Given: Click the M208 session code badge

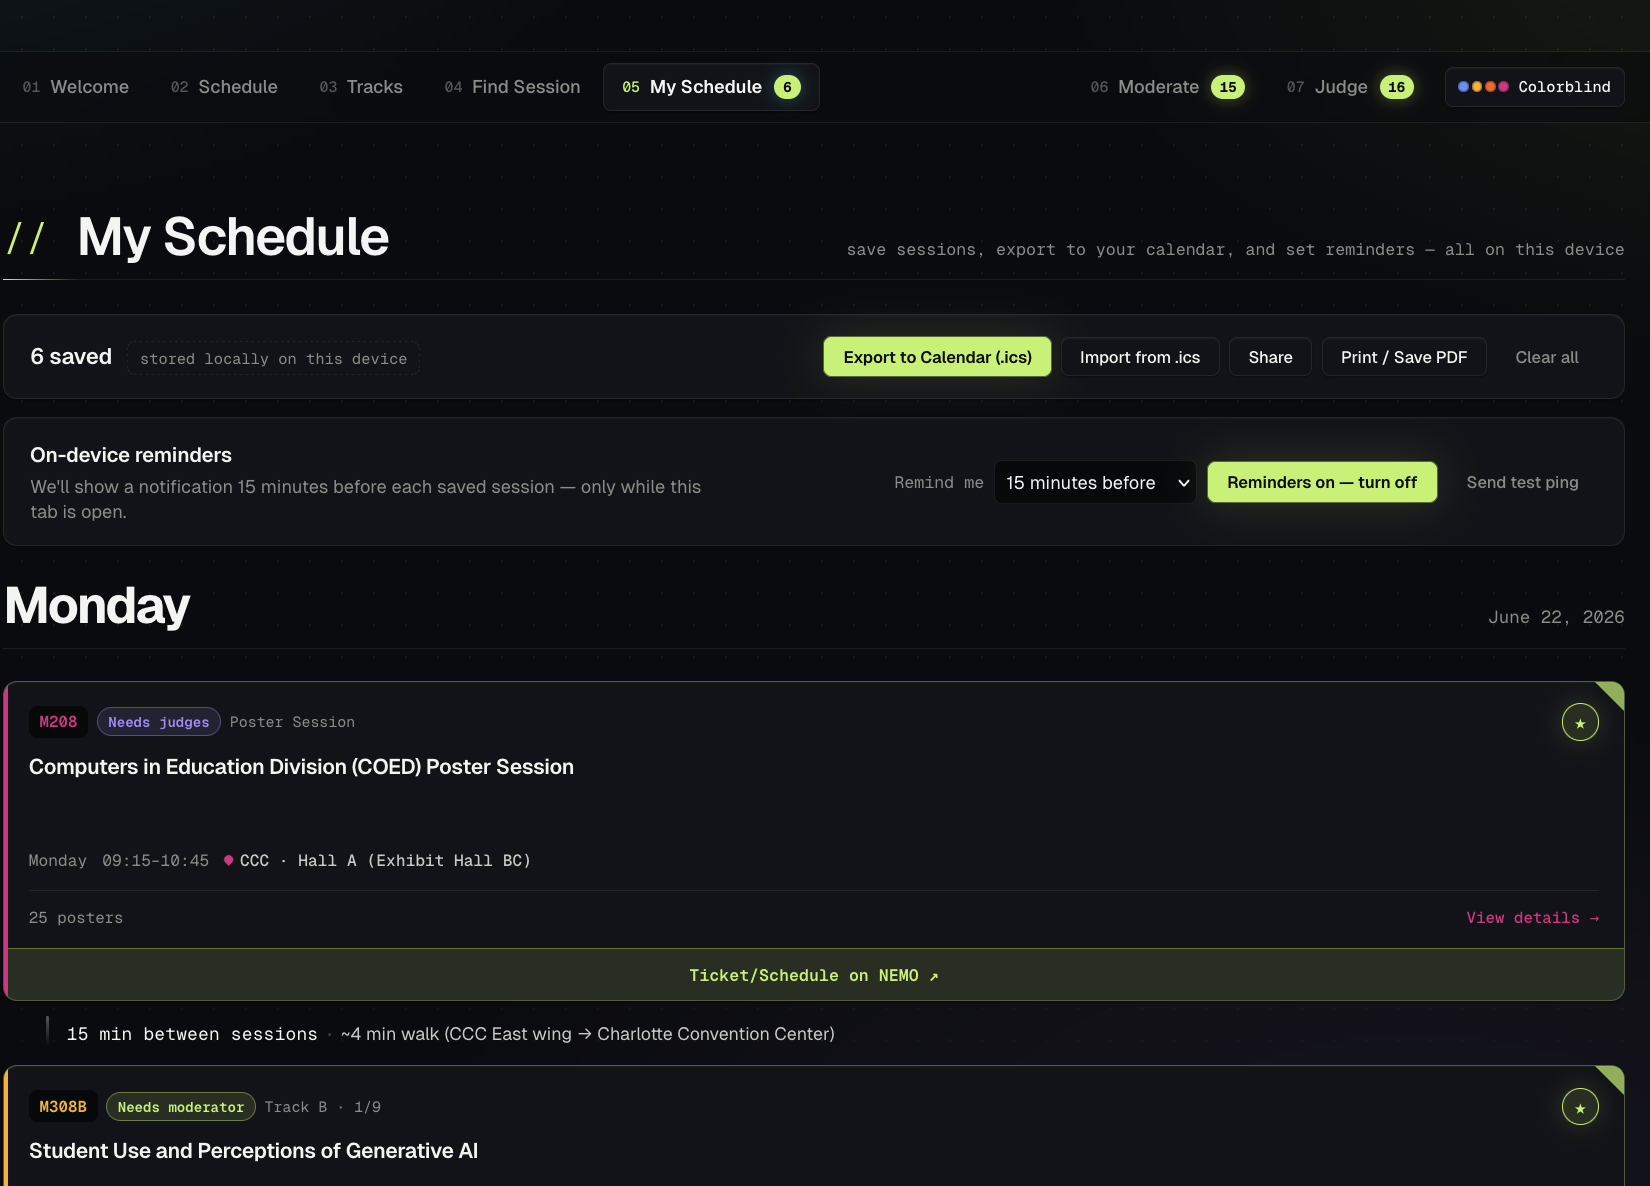Looking at the screenshot, I should click(x=58, y=722).
